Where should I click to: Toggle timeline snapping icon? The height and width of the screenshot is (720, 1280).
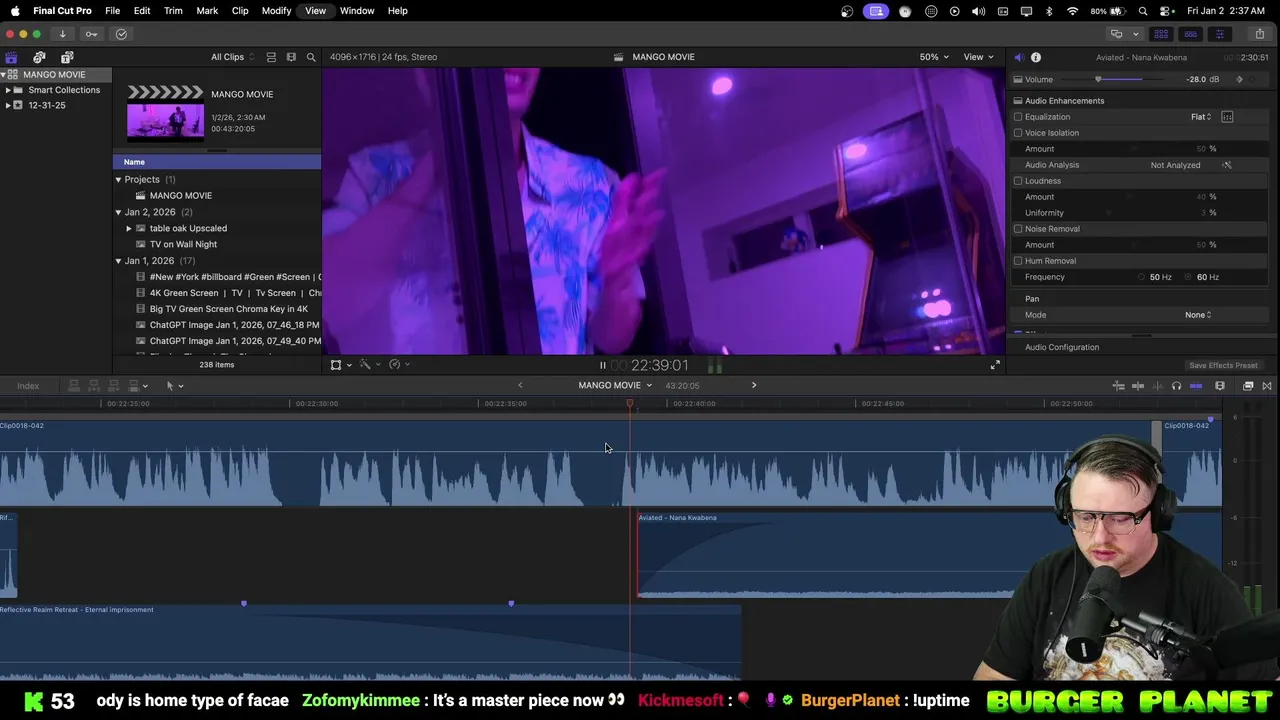1196,386
